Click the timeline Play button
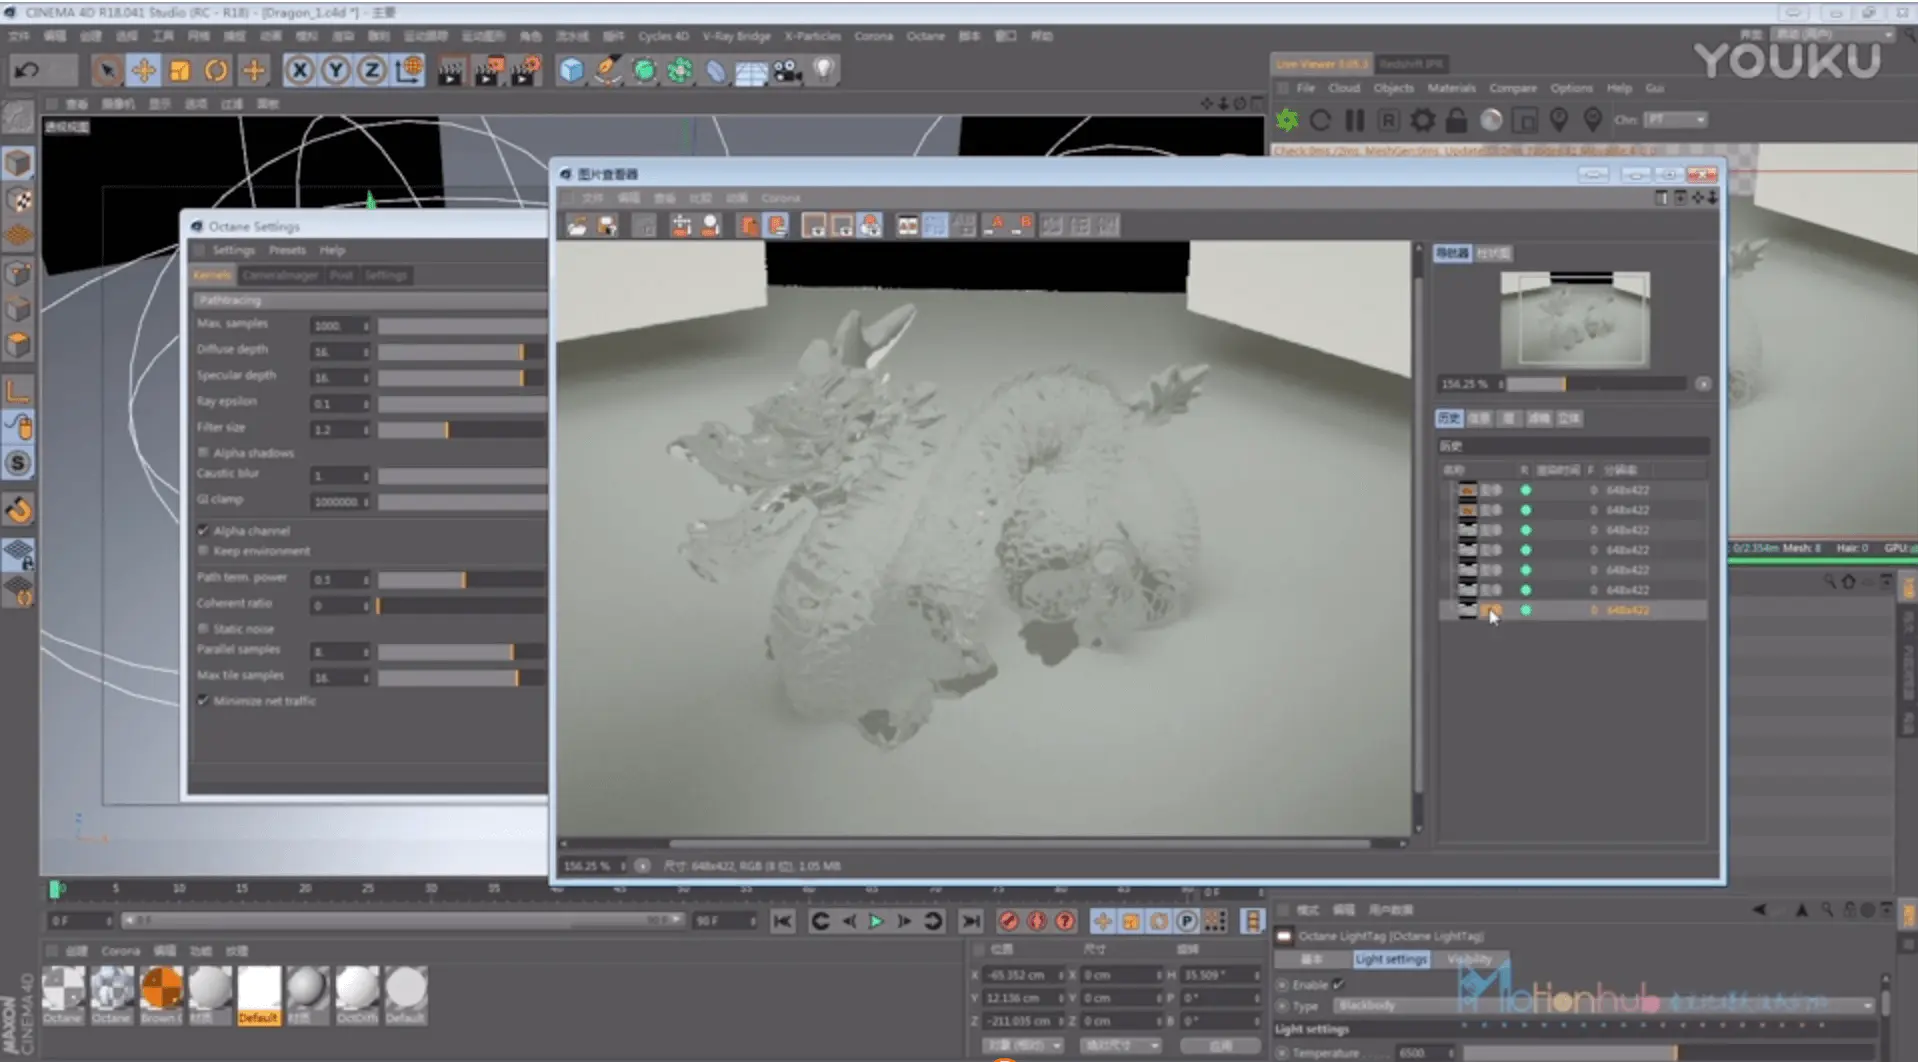The width and height of the screenshot is (1918, 1062). [876, 921]
